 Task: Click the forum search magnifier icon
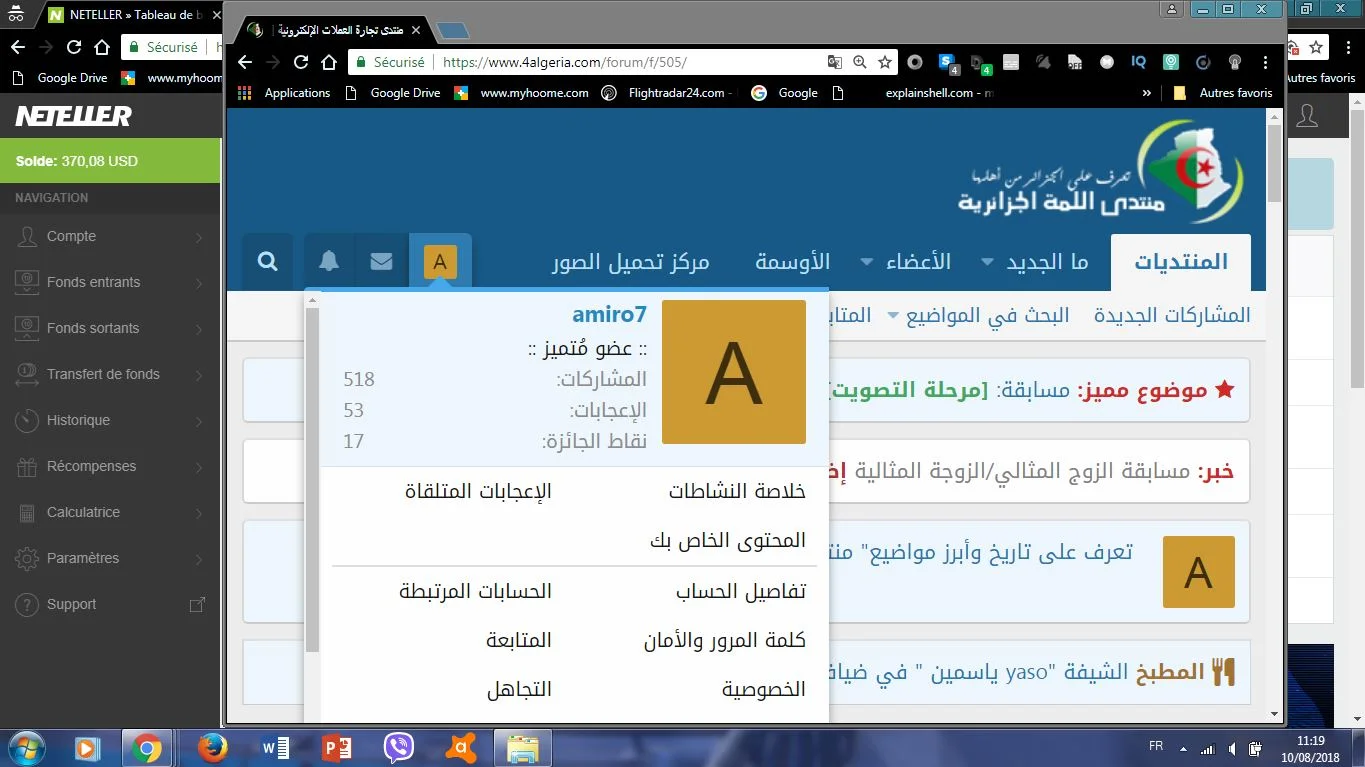tap(267, 262)
